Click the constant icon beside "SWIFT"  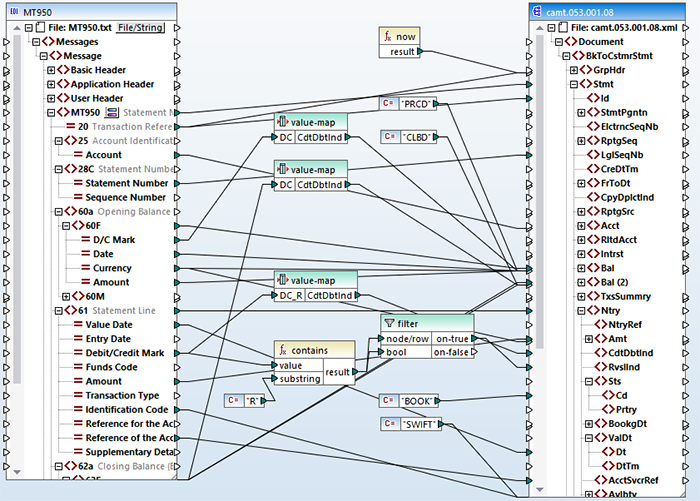388,424
